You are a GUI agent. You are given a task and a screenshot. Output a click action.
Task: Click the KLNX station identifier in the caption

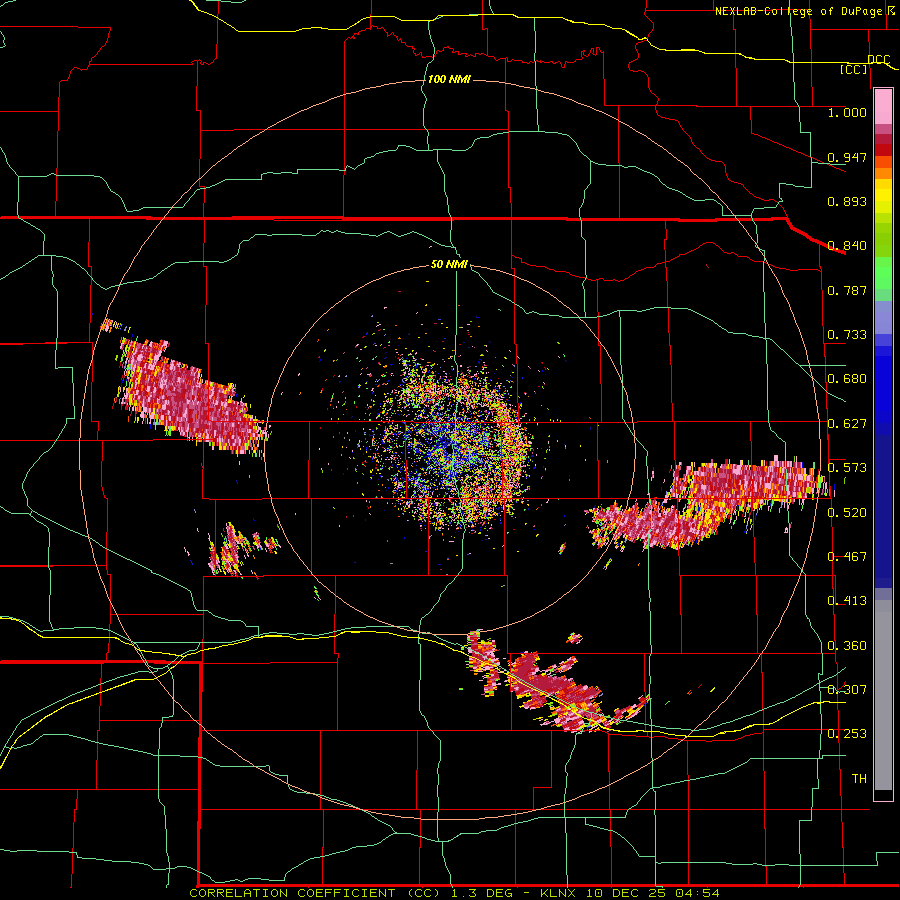pyautogui.click(x=560, y=893)
